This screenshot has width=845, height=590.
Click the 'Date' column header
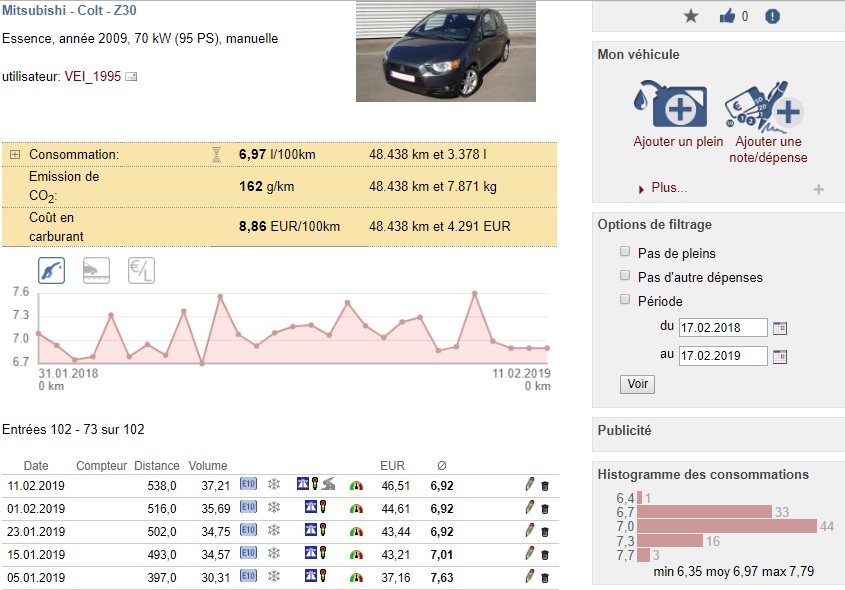(x=36, y=466)
